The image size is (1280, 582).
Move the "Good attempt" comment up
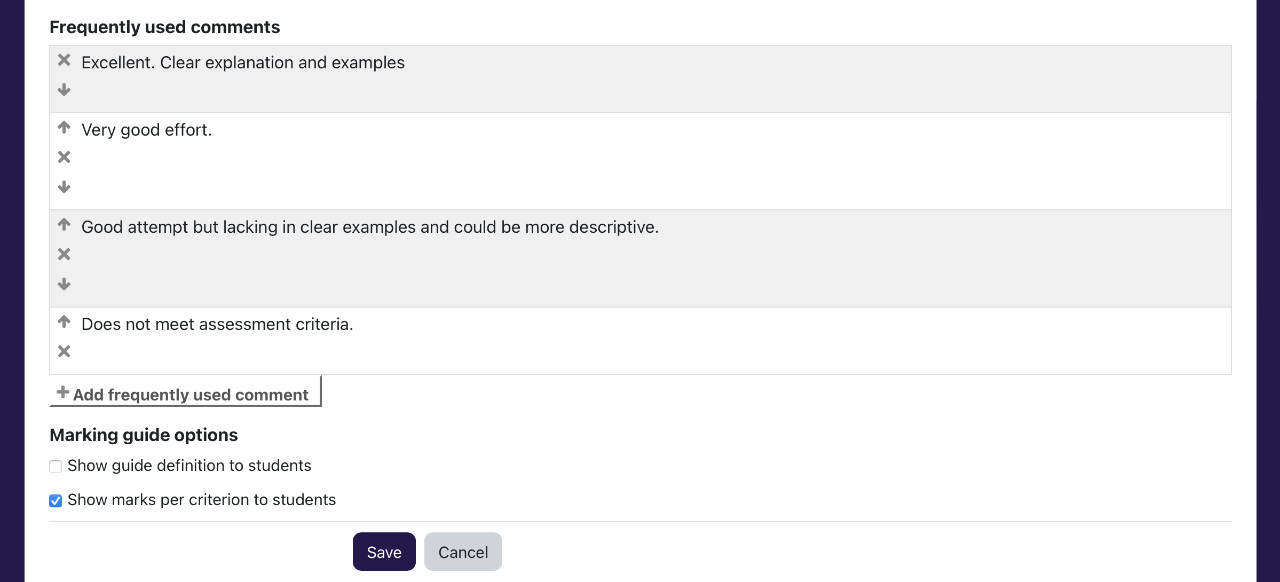[63, 224]
